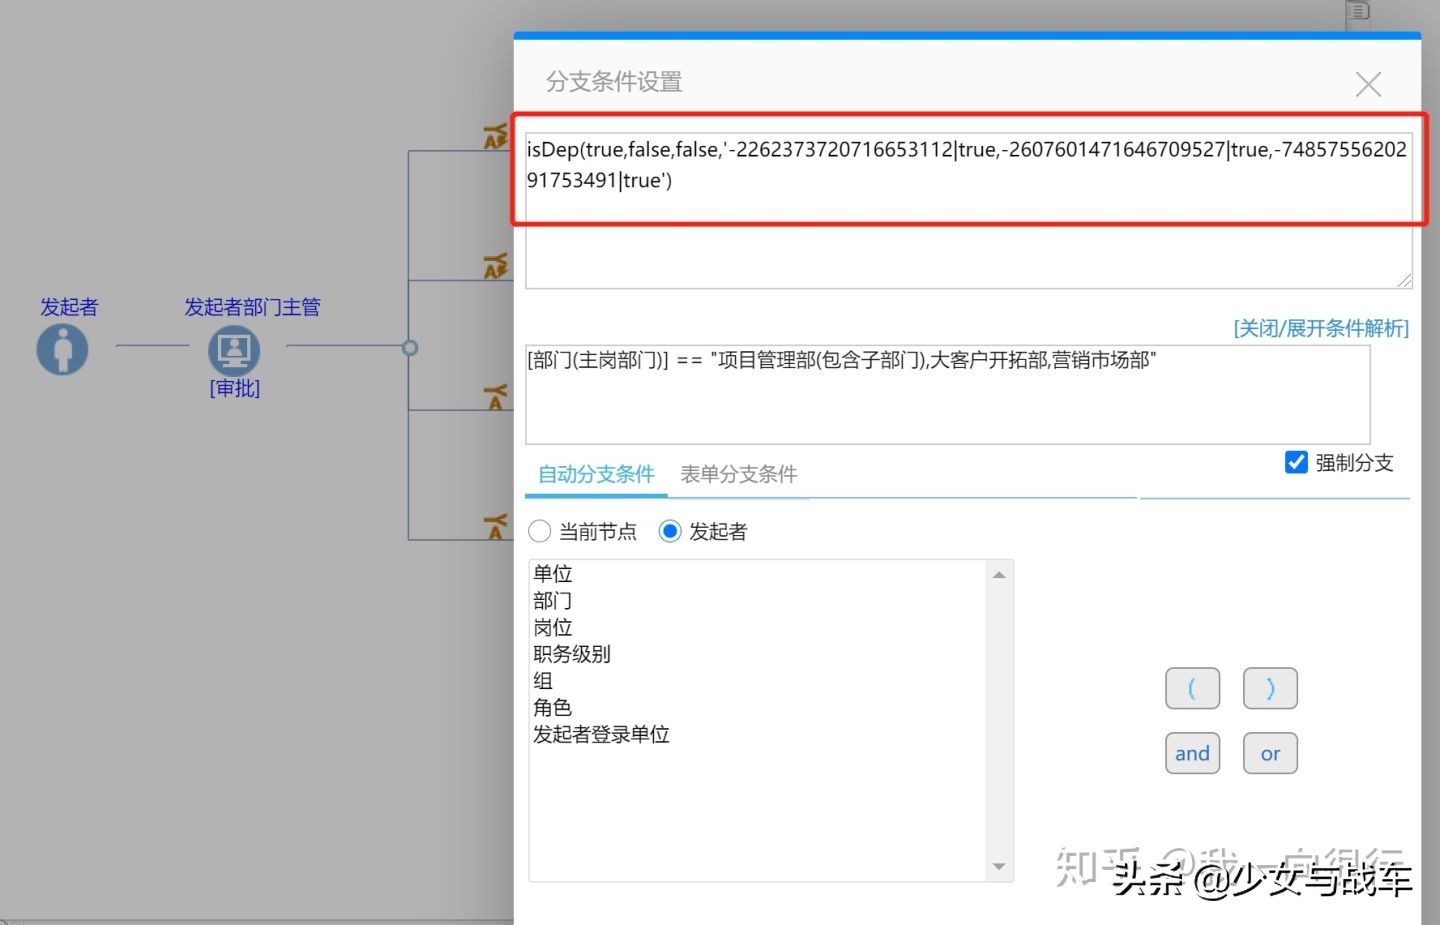Image resolution: width=1440 pixels, height=925 pixels.
Task: Open the note document icon at top right
Action: click(1357, 13)
